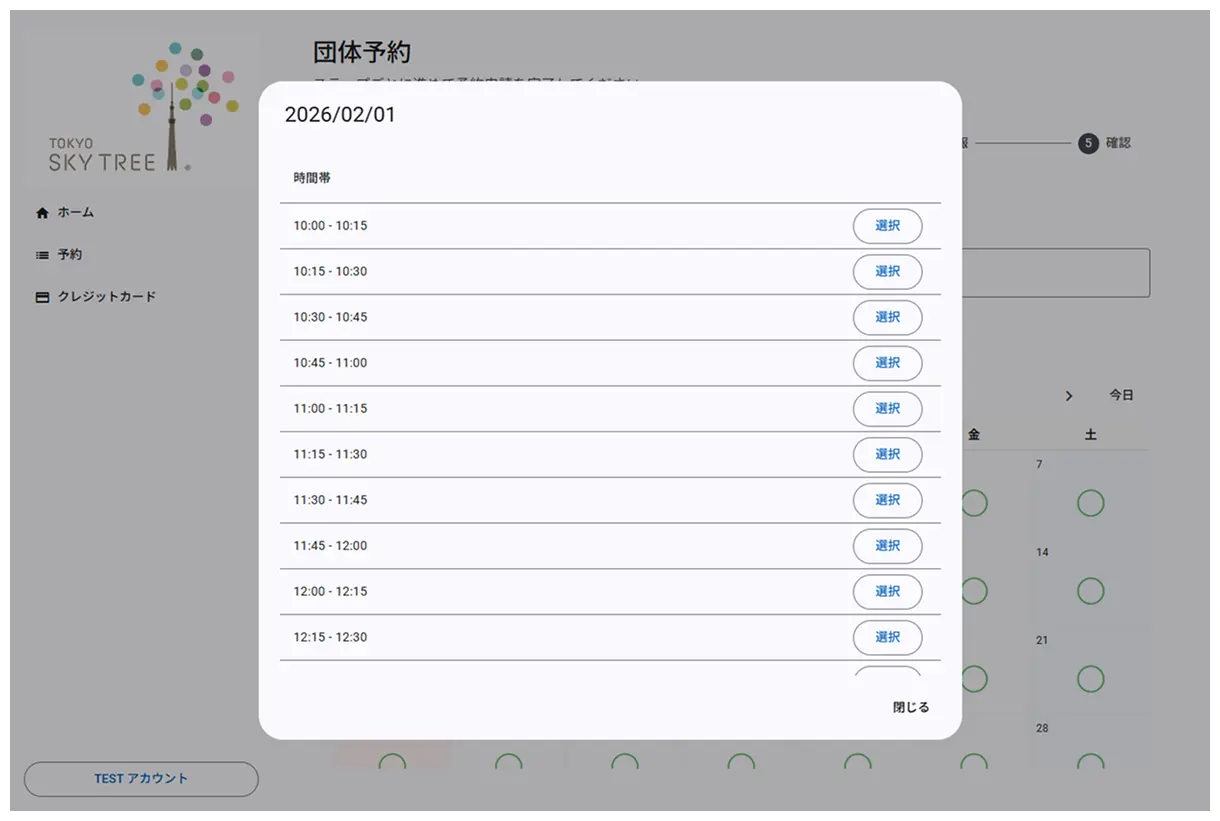Select the 12:15 - 12:30 time slot

click(887, 637)
